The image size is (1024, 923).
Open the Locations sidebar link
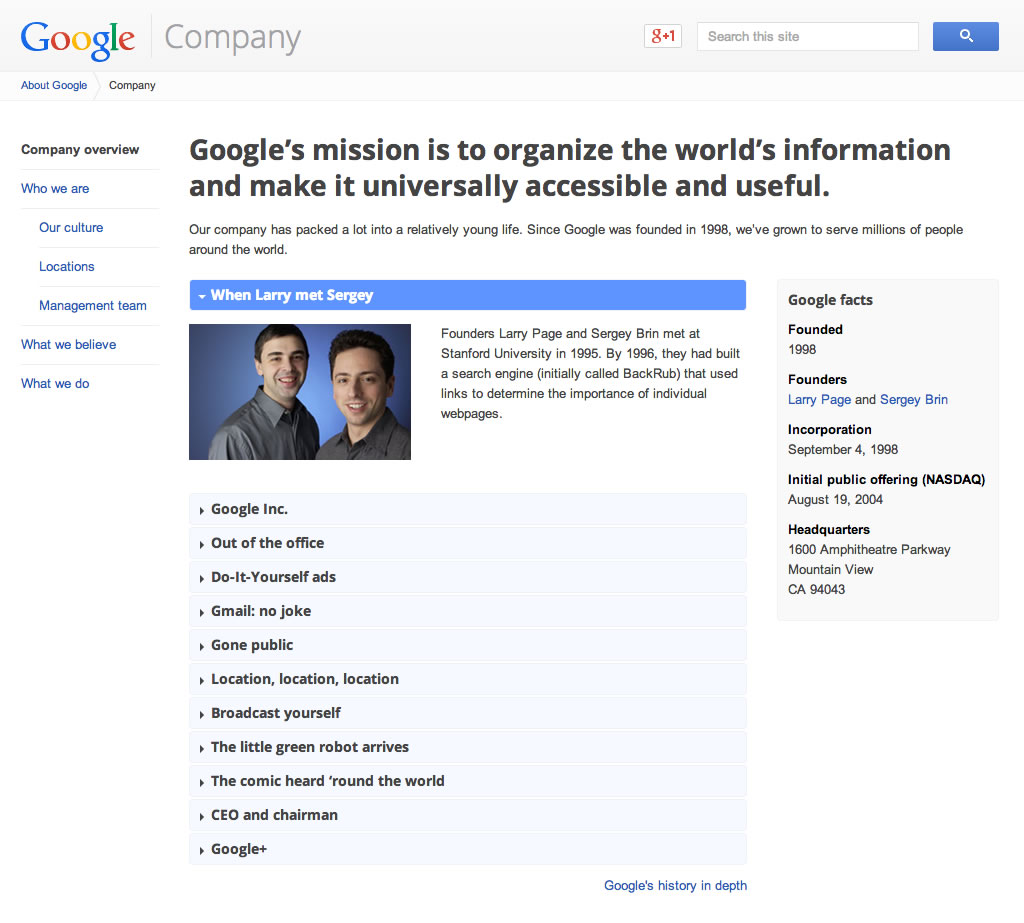pyautogui.click(x=67, y=267)
